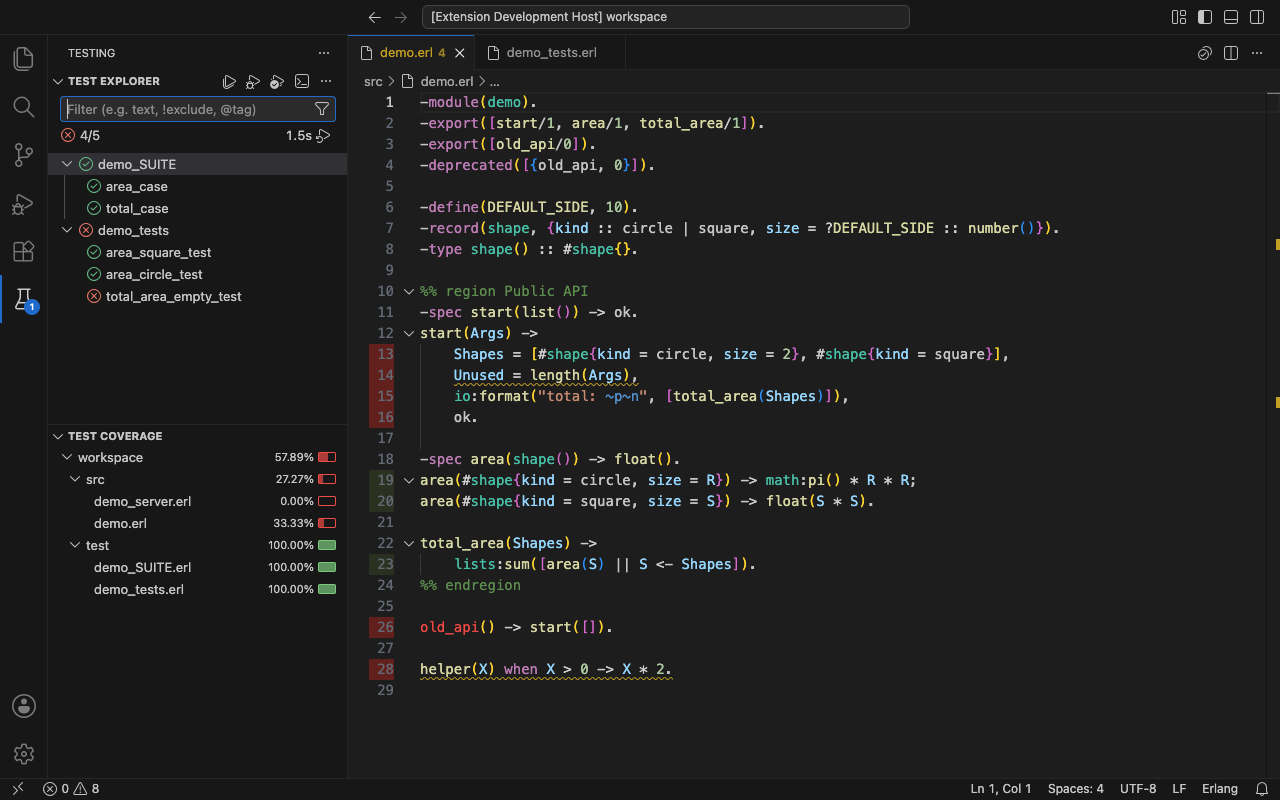Collapse workspace coverage node
The height and width of the screenshot is (800, 1280).
tap(67, 457)
